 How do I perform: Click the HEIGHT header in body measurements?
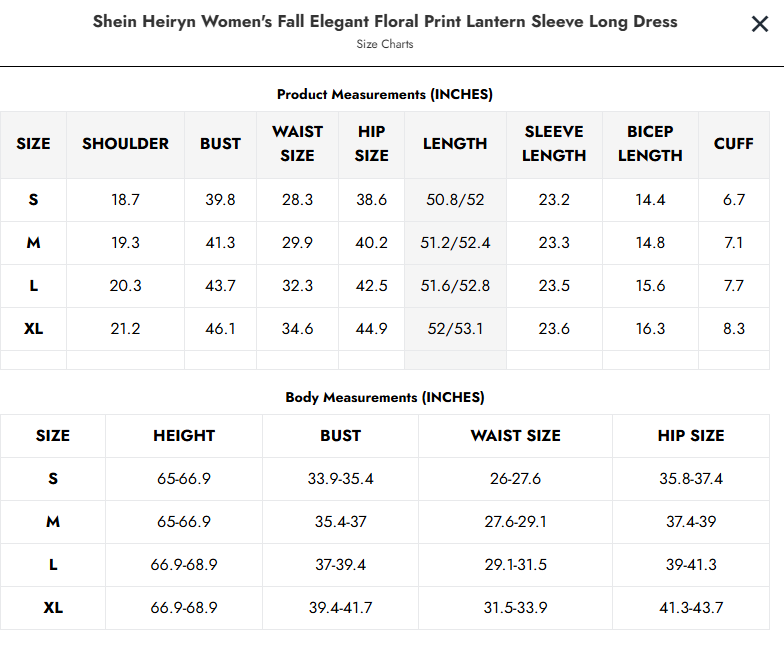(184, 436)
